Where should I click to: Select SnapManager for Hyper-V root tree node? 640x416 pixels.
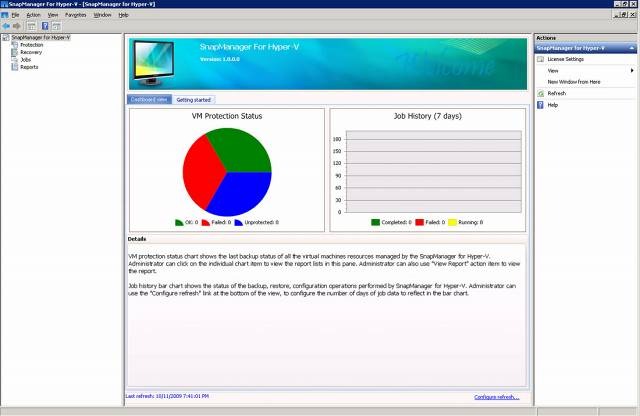click(41, 38)
